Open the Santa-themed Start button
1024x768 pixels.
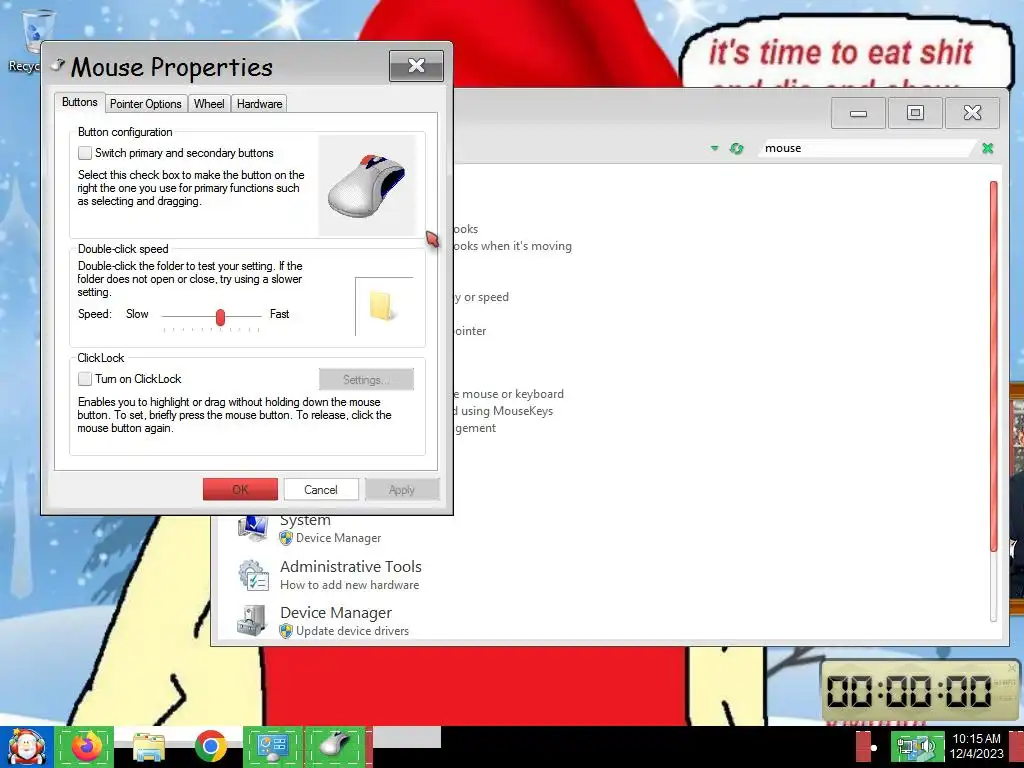(26, 747)
